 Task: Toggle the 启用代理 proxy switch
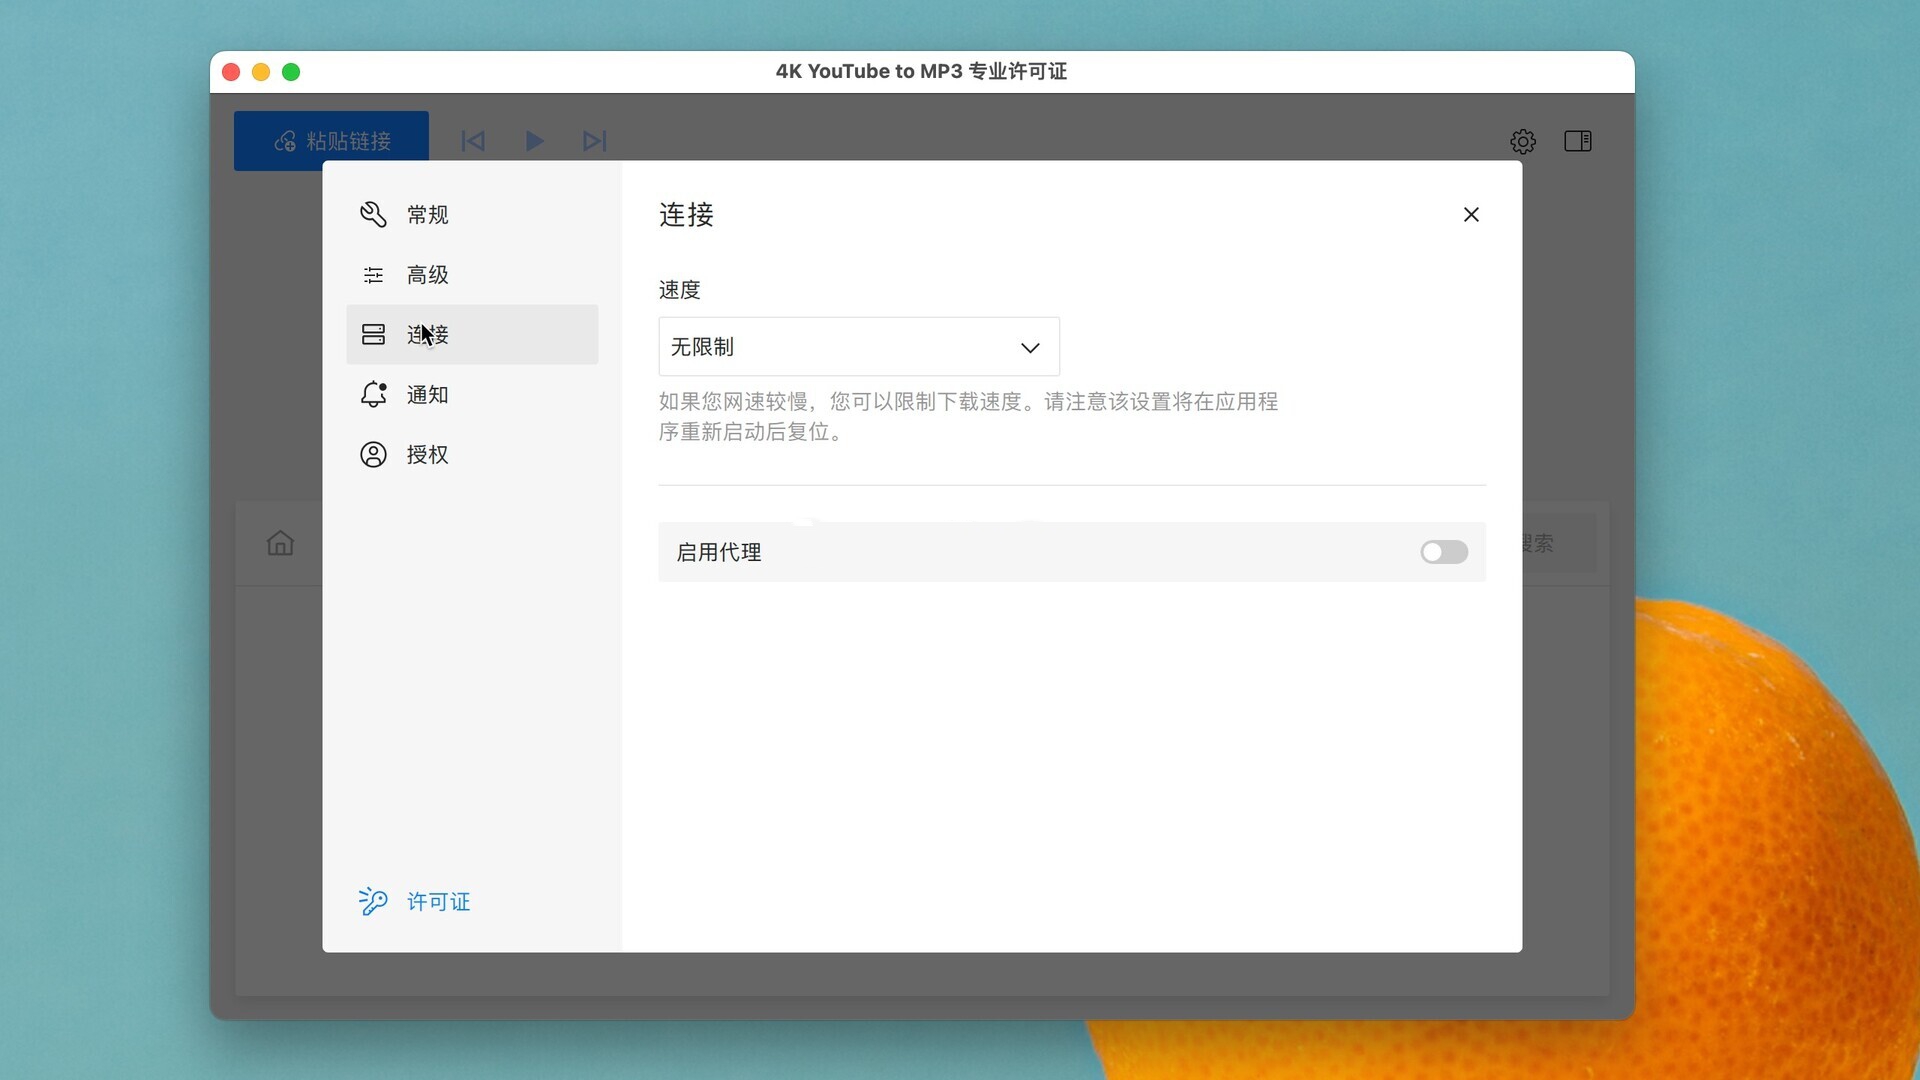pos(1444,552)
